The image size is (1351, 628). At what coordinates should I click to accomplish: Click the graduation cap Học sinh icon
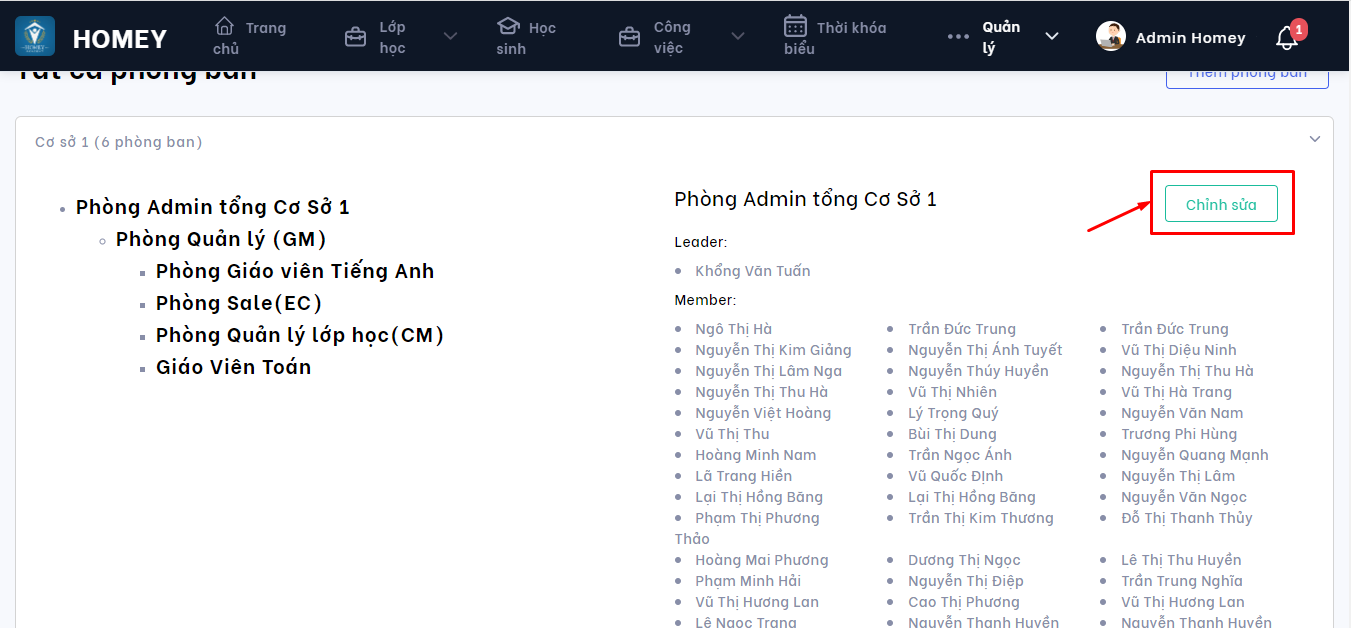coord(509,26)
